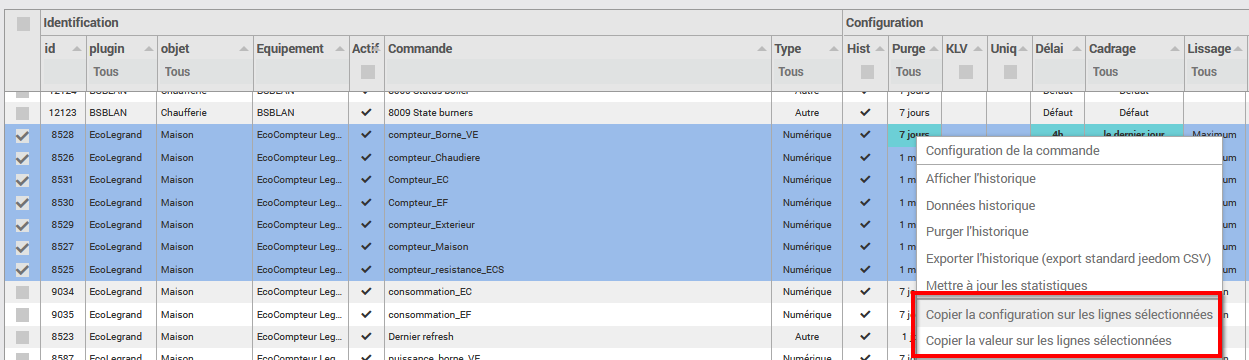Uncheck row 8531 Compteur_EC checkbox
Viewport: 1249px width, 360px height.
[x=23, y=180]
